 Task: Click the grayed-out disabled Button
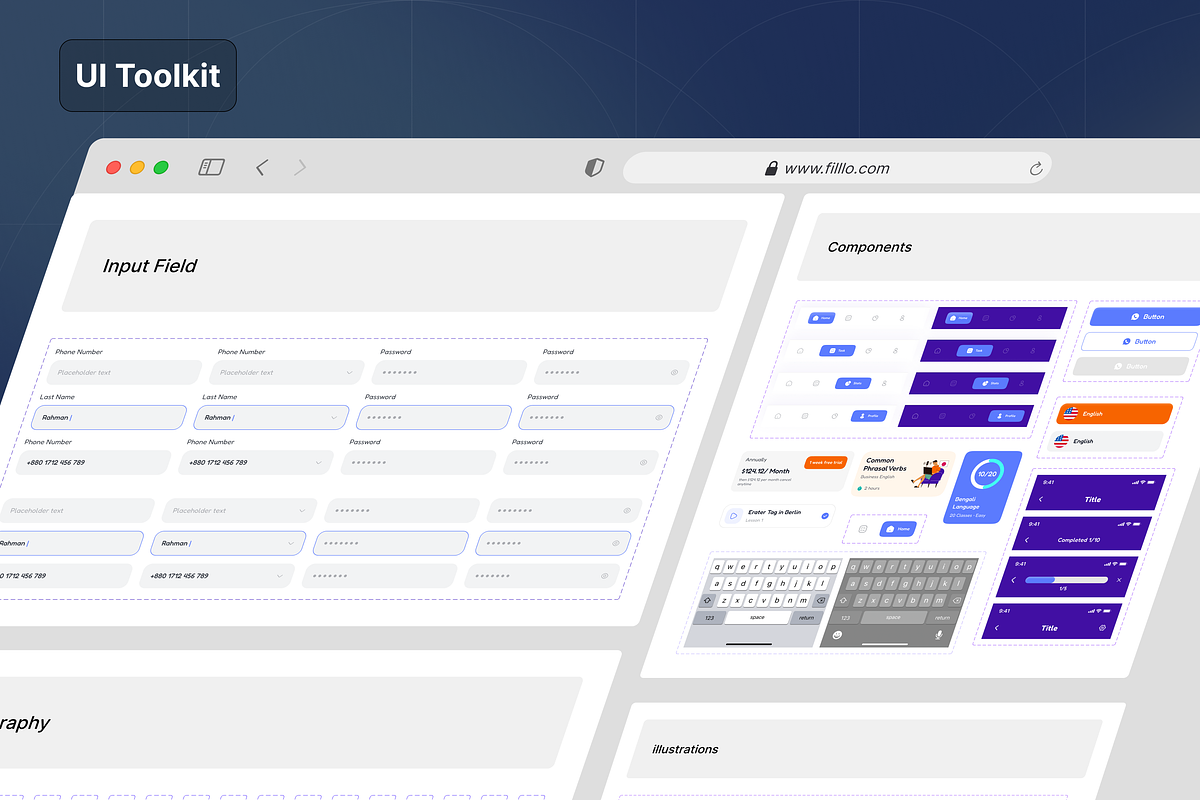(1131, 366)
